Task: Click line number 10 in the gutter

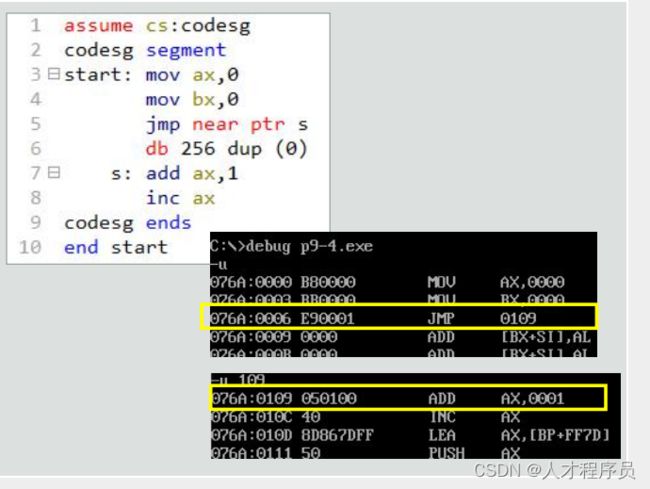Action: (30, 247)
